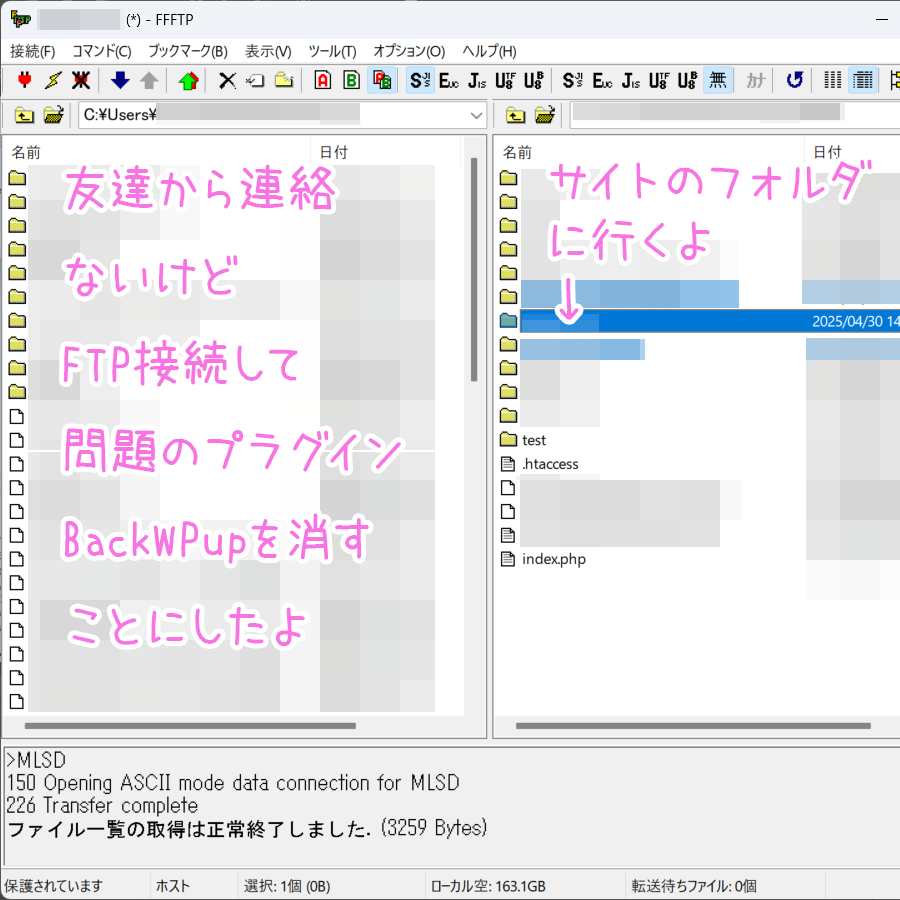Click the local Change Folder icon
The height and width of the screenshot is (900, 900).
coord(53,115)
